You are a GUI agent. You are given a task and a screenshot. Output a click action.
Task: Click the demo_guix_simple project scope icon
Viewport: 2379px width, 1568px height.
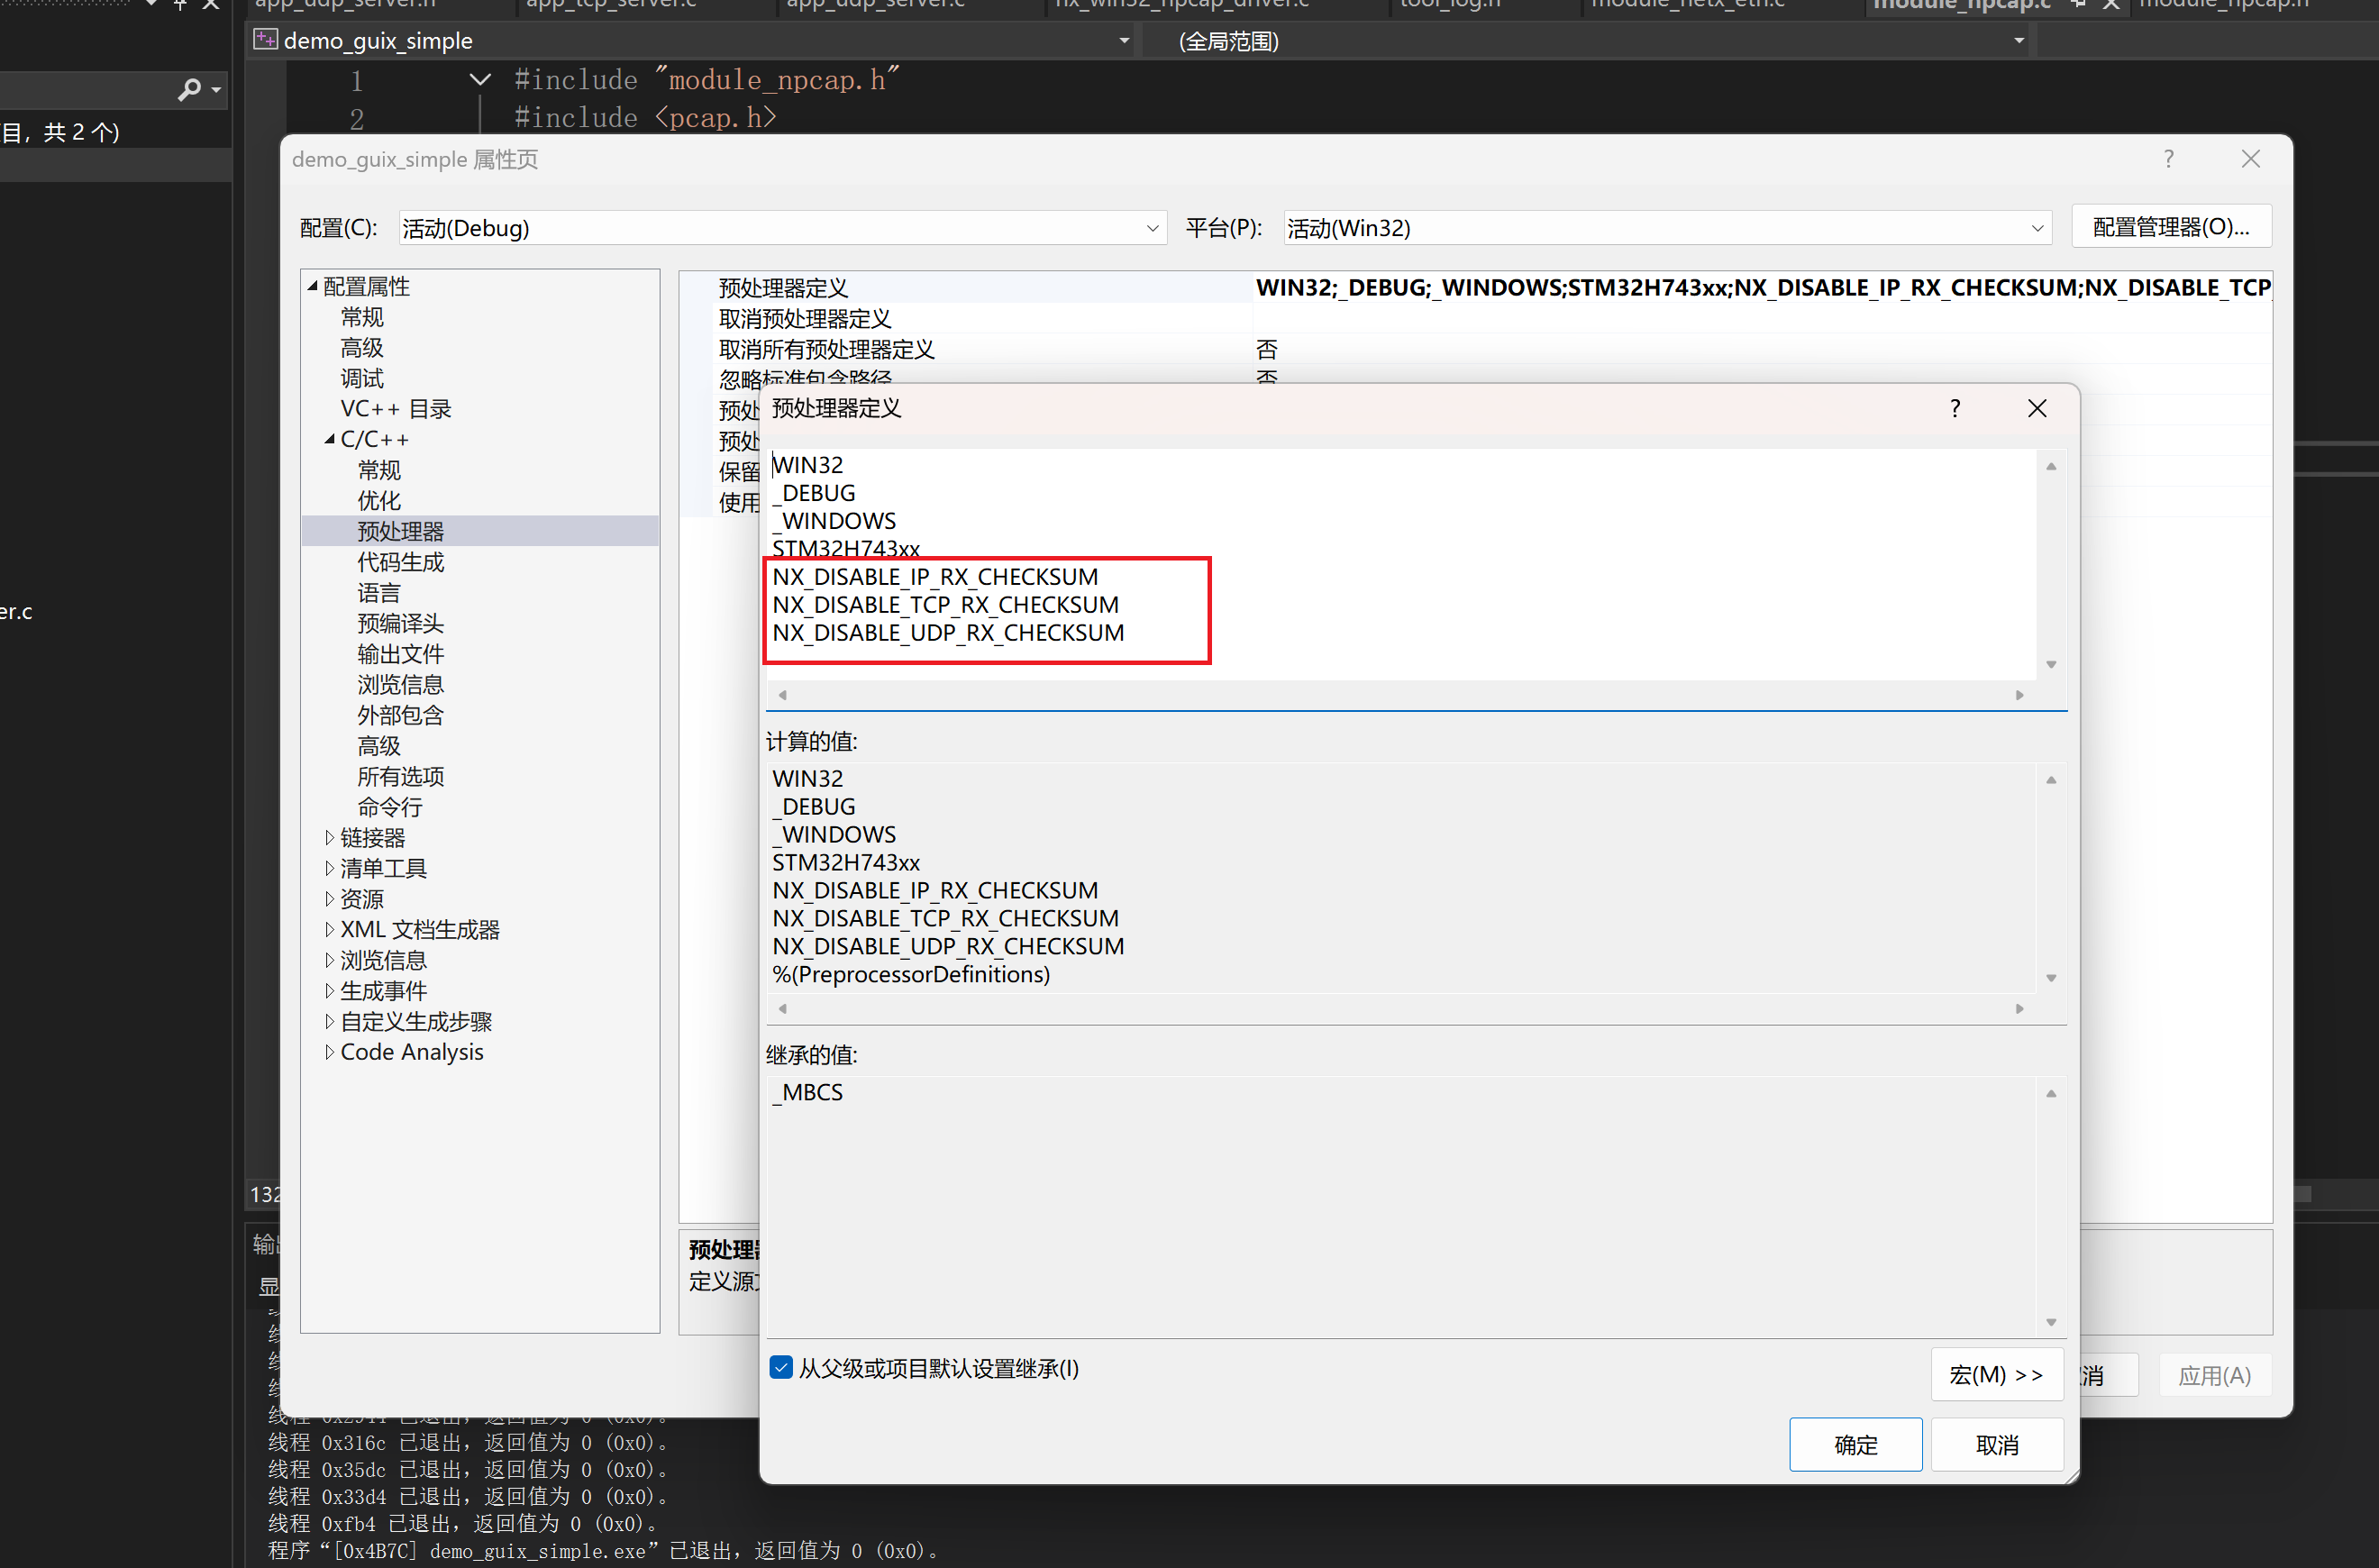pyautogui.click(x=265, y=40)
